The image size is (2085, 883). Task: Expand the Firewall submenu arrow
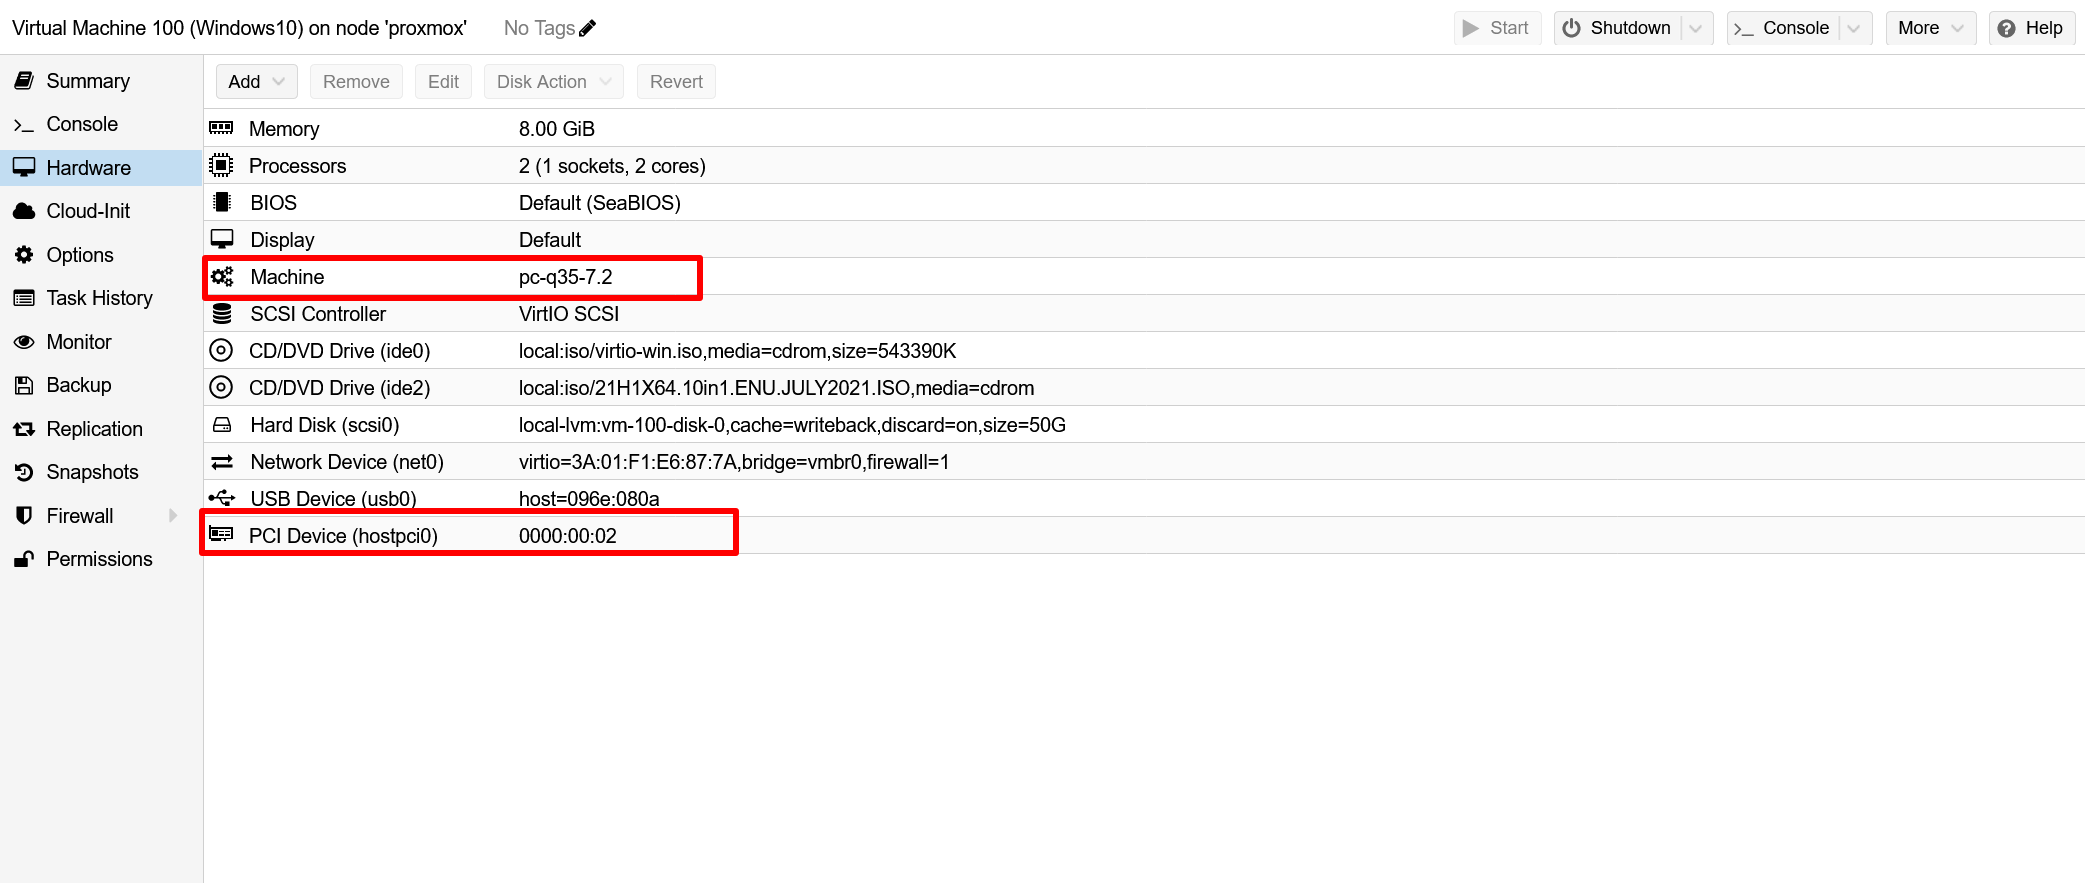(173, 516)
